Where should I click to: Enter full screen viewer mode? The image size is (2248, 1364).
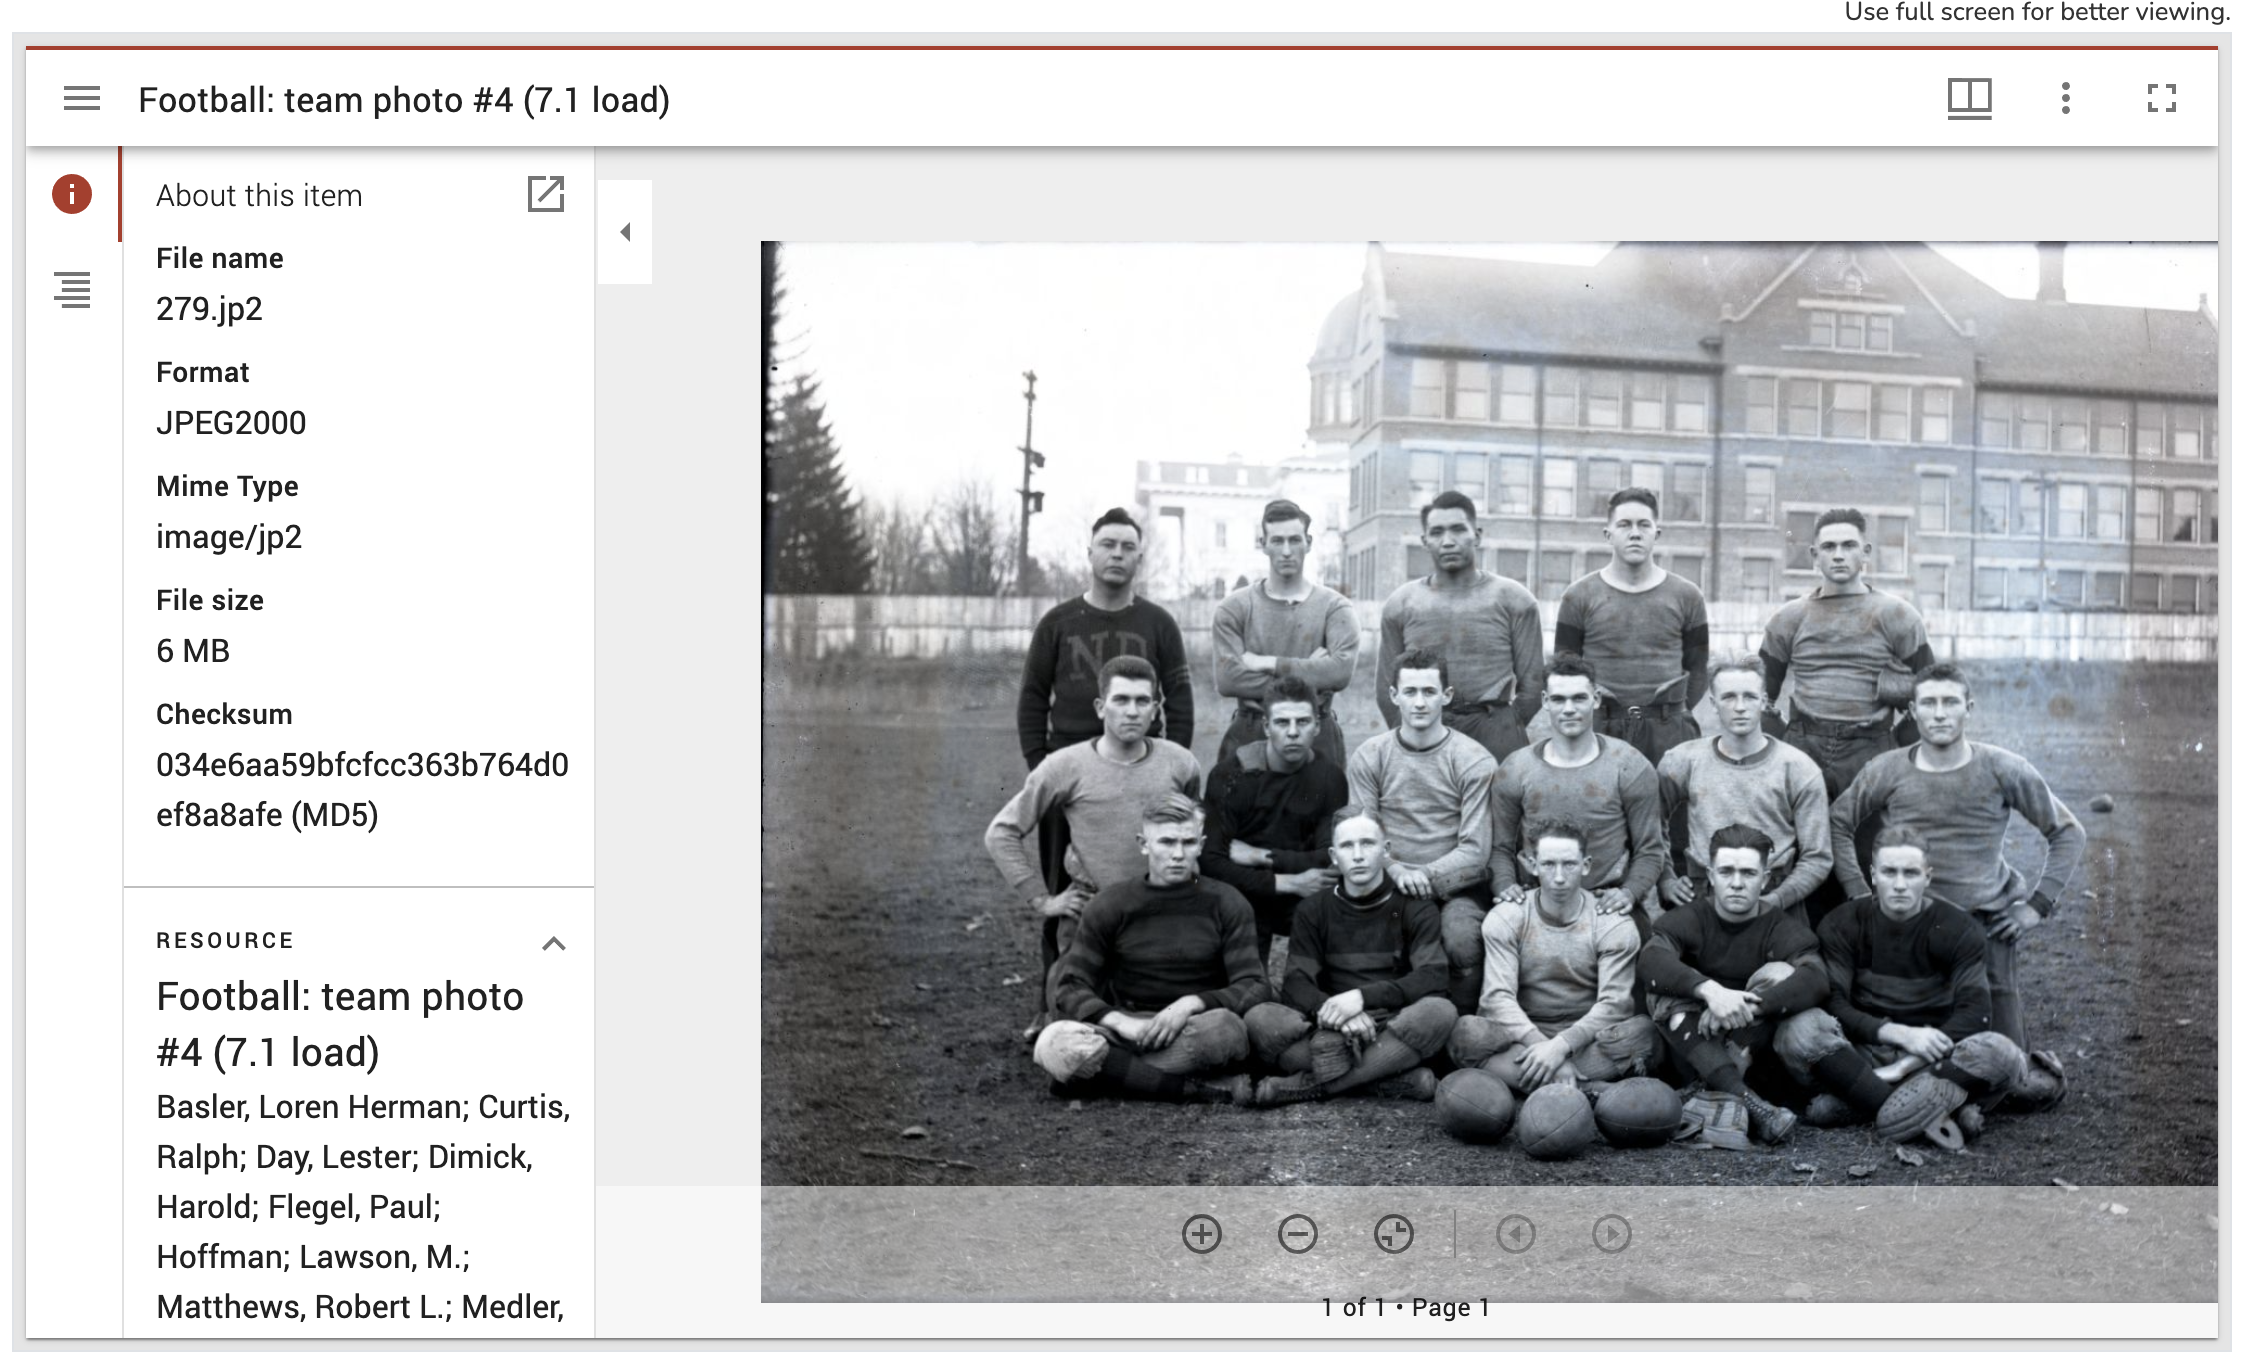(x=2162, y=99)
